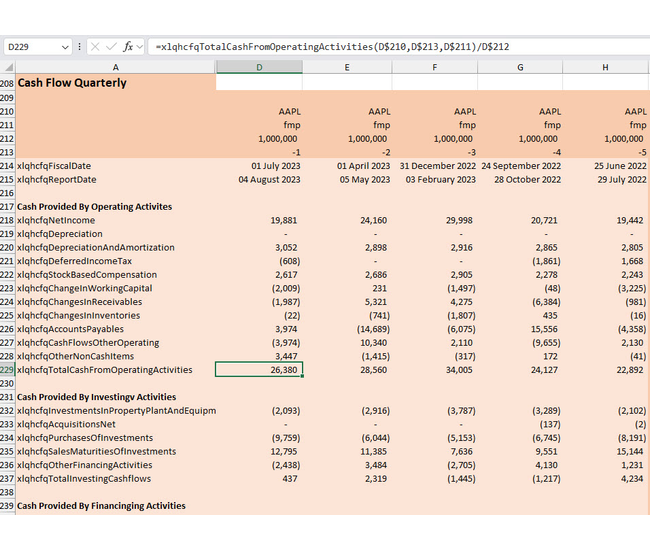Click the Cash Flow Quarterly title cell
The height and width of the screenshot is (550, 650).
pyautogui.click(x=116, y=83)
